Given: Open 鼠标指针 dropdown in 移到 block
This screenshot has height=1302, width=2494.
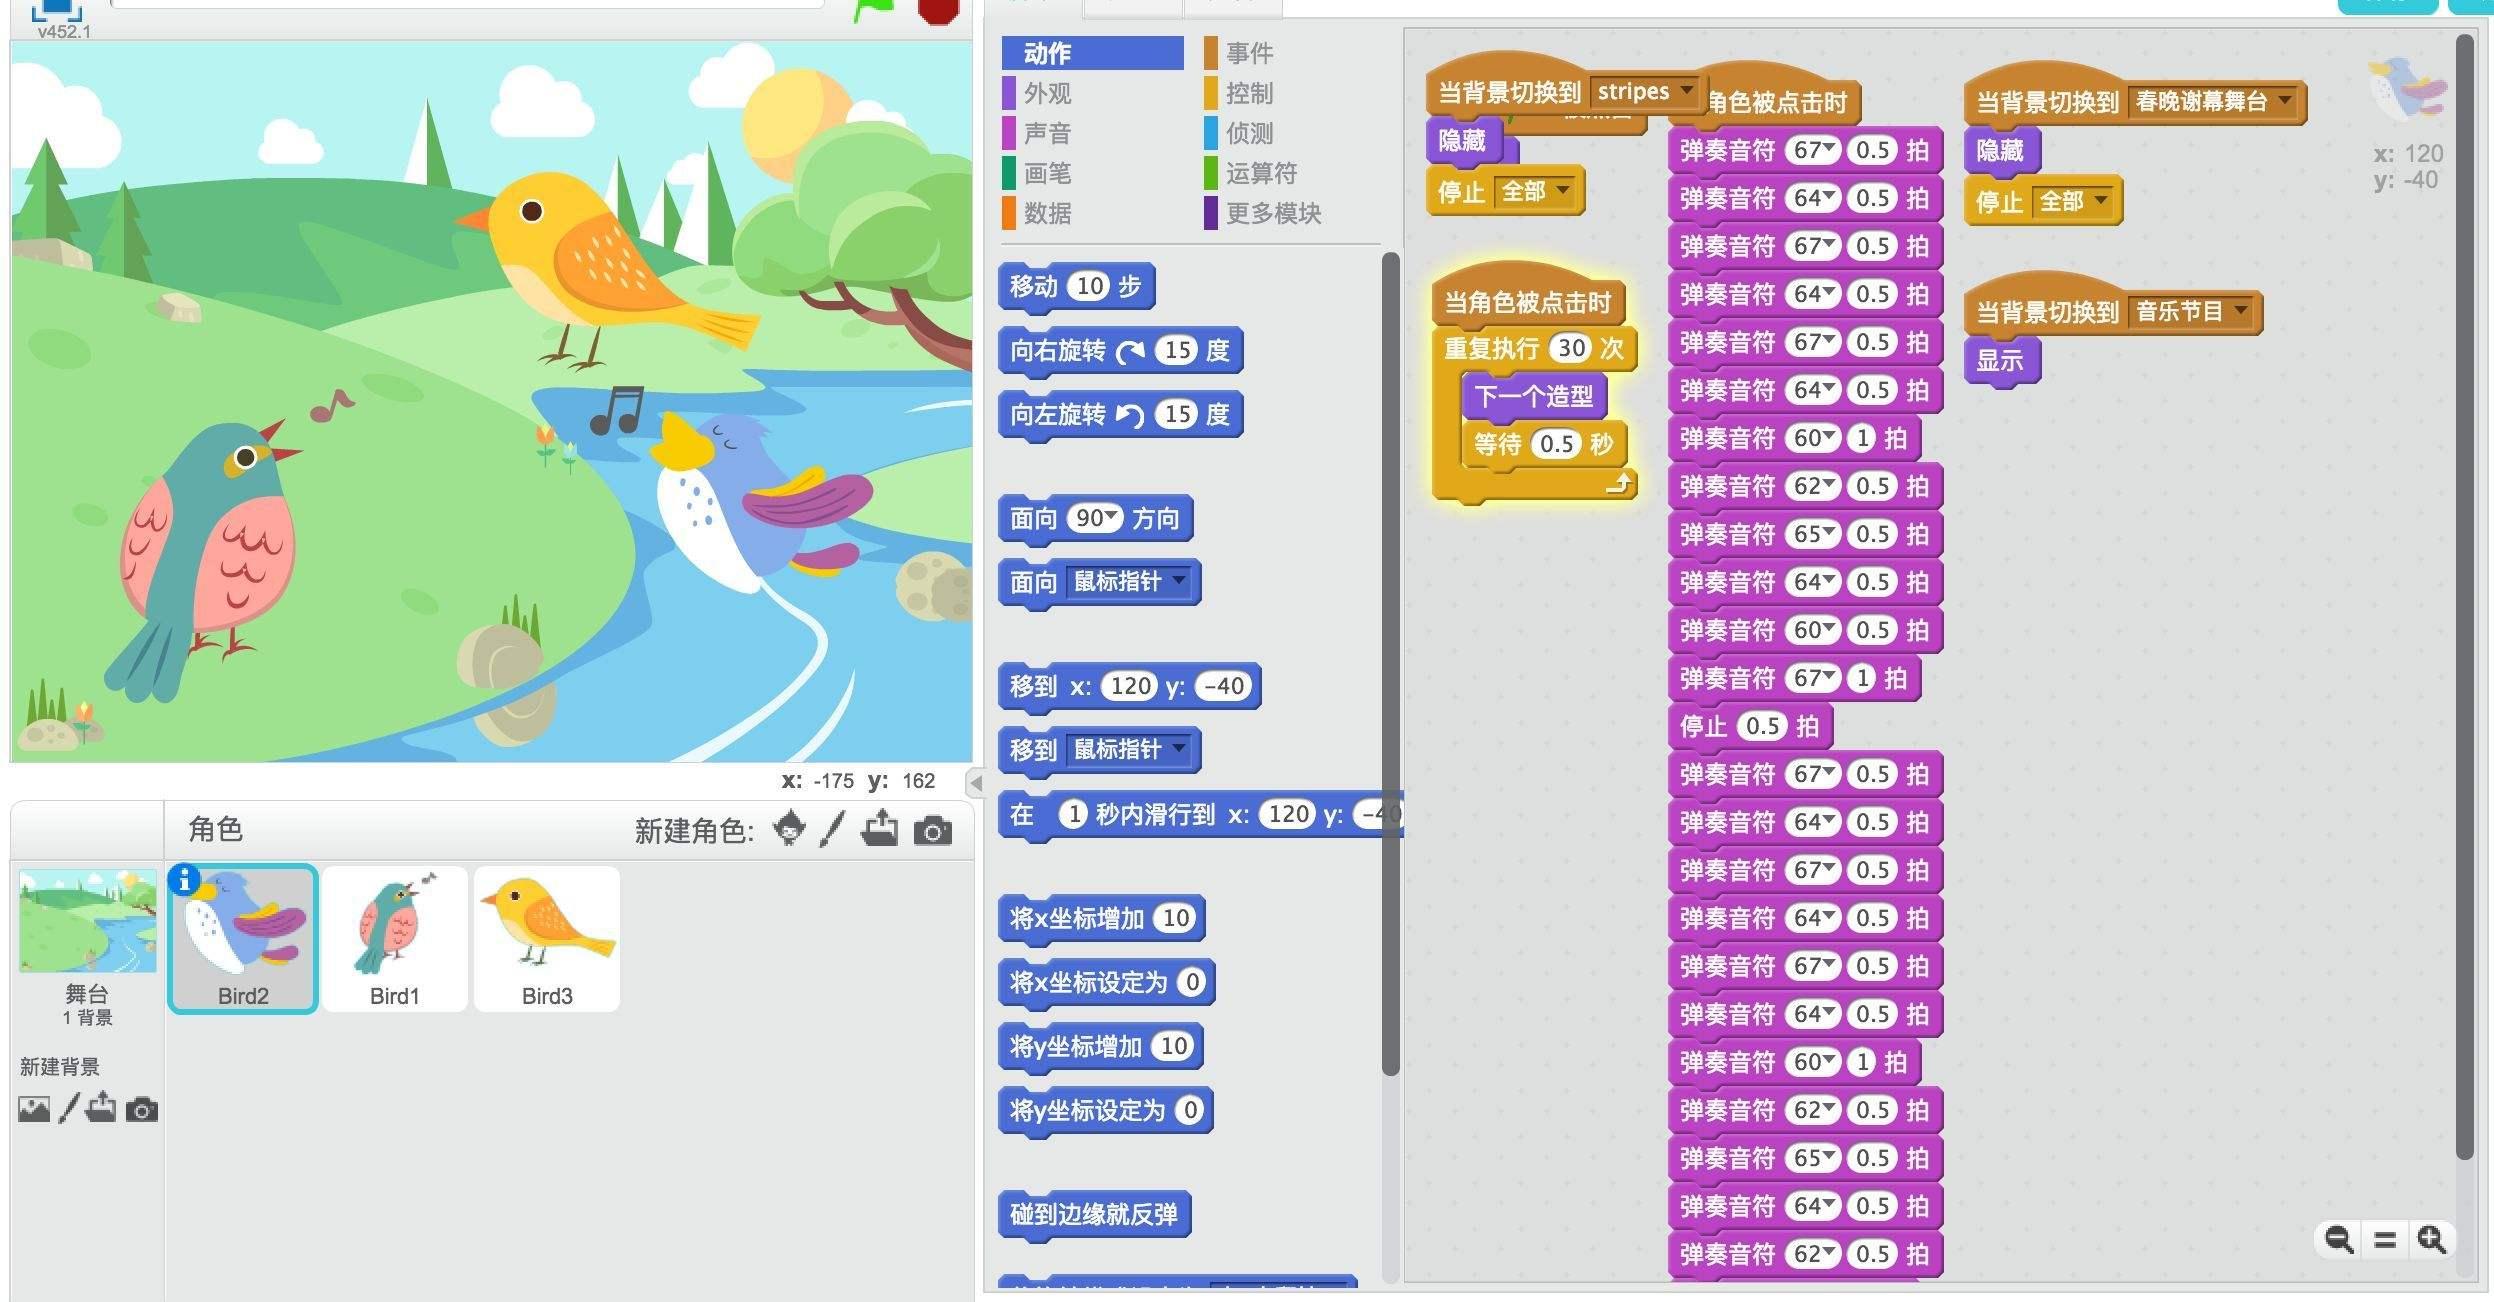Looking at the screenshot, I should pyautogui.click(x=1179, y=748).
